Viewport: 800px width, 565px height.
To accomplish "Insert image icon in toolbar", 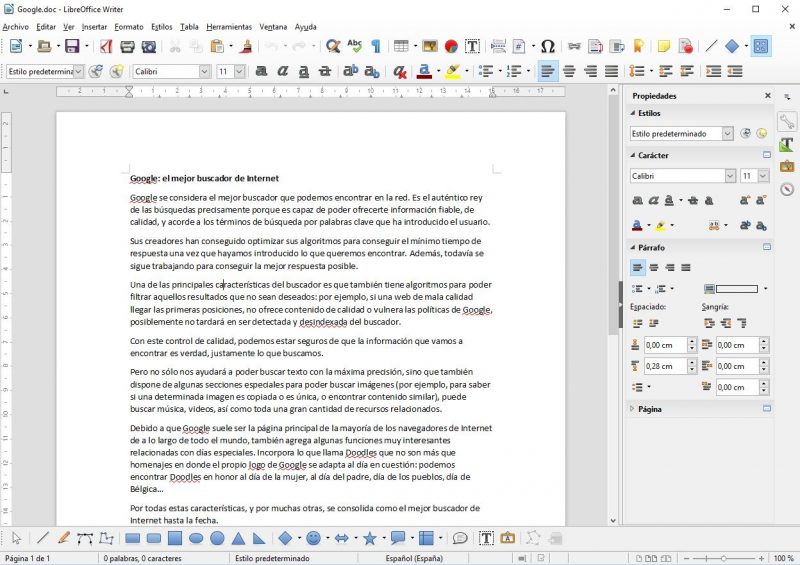I will [x=430, y=46].
